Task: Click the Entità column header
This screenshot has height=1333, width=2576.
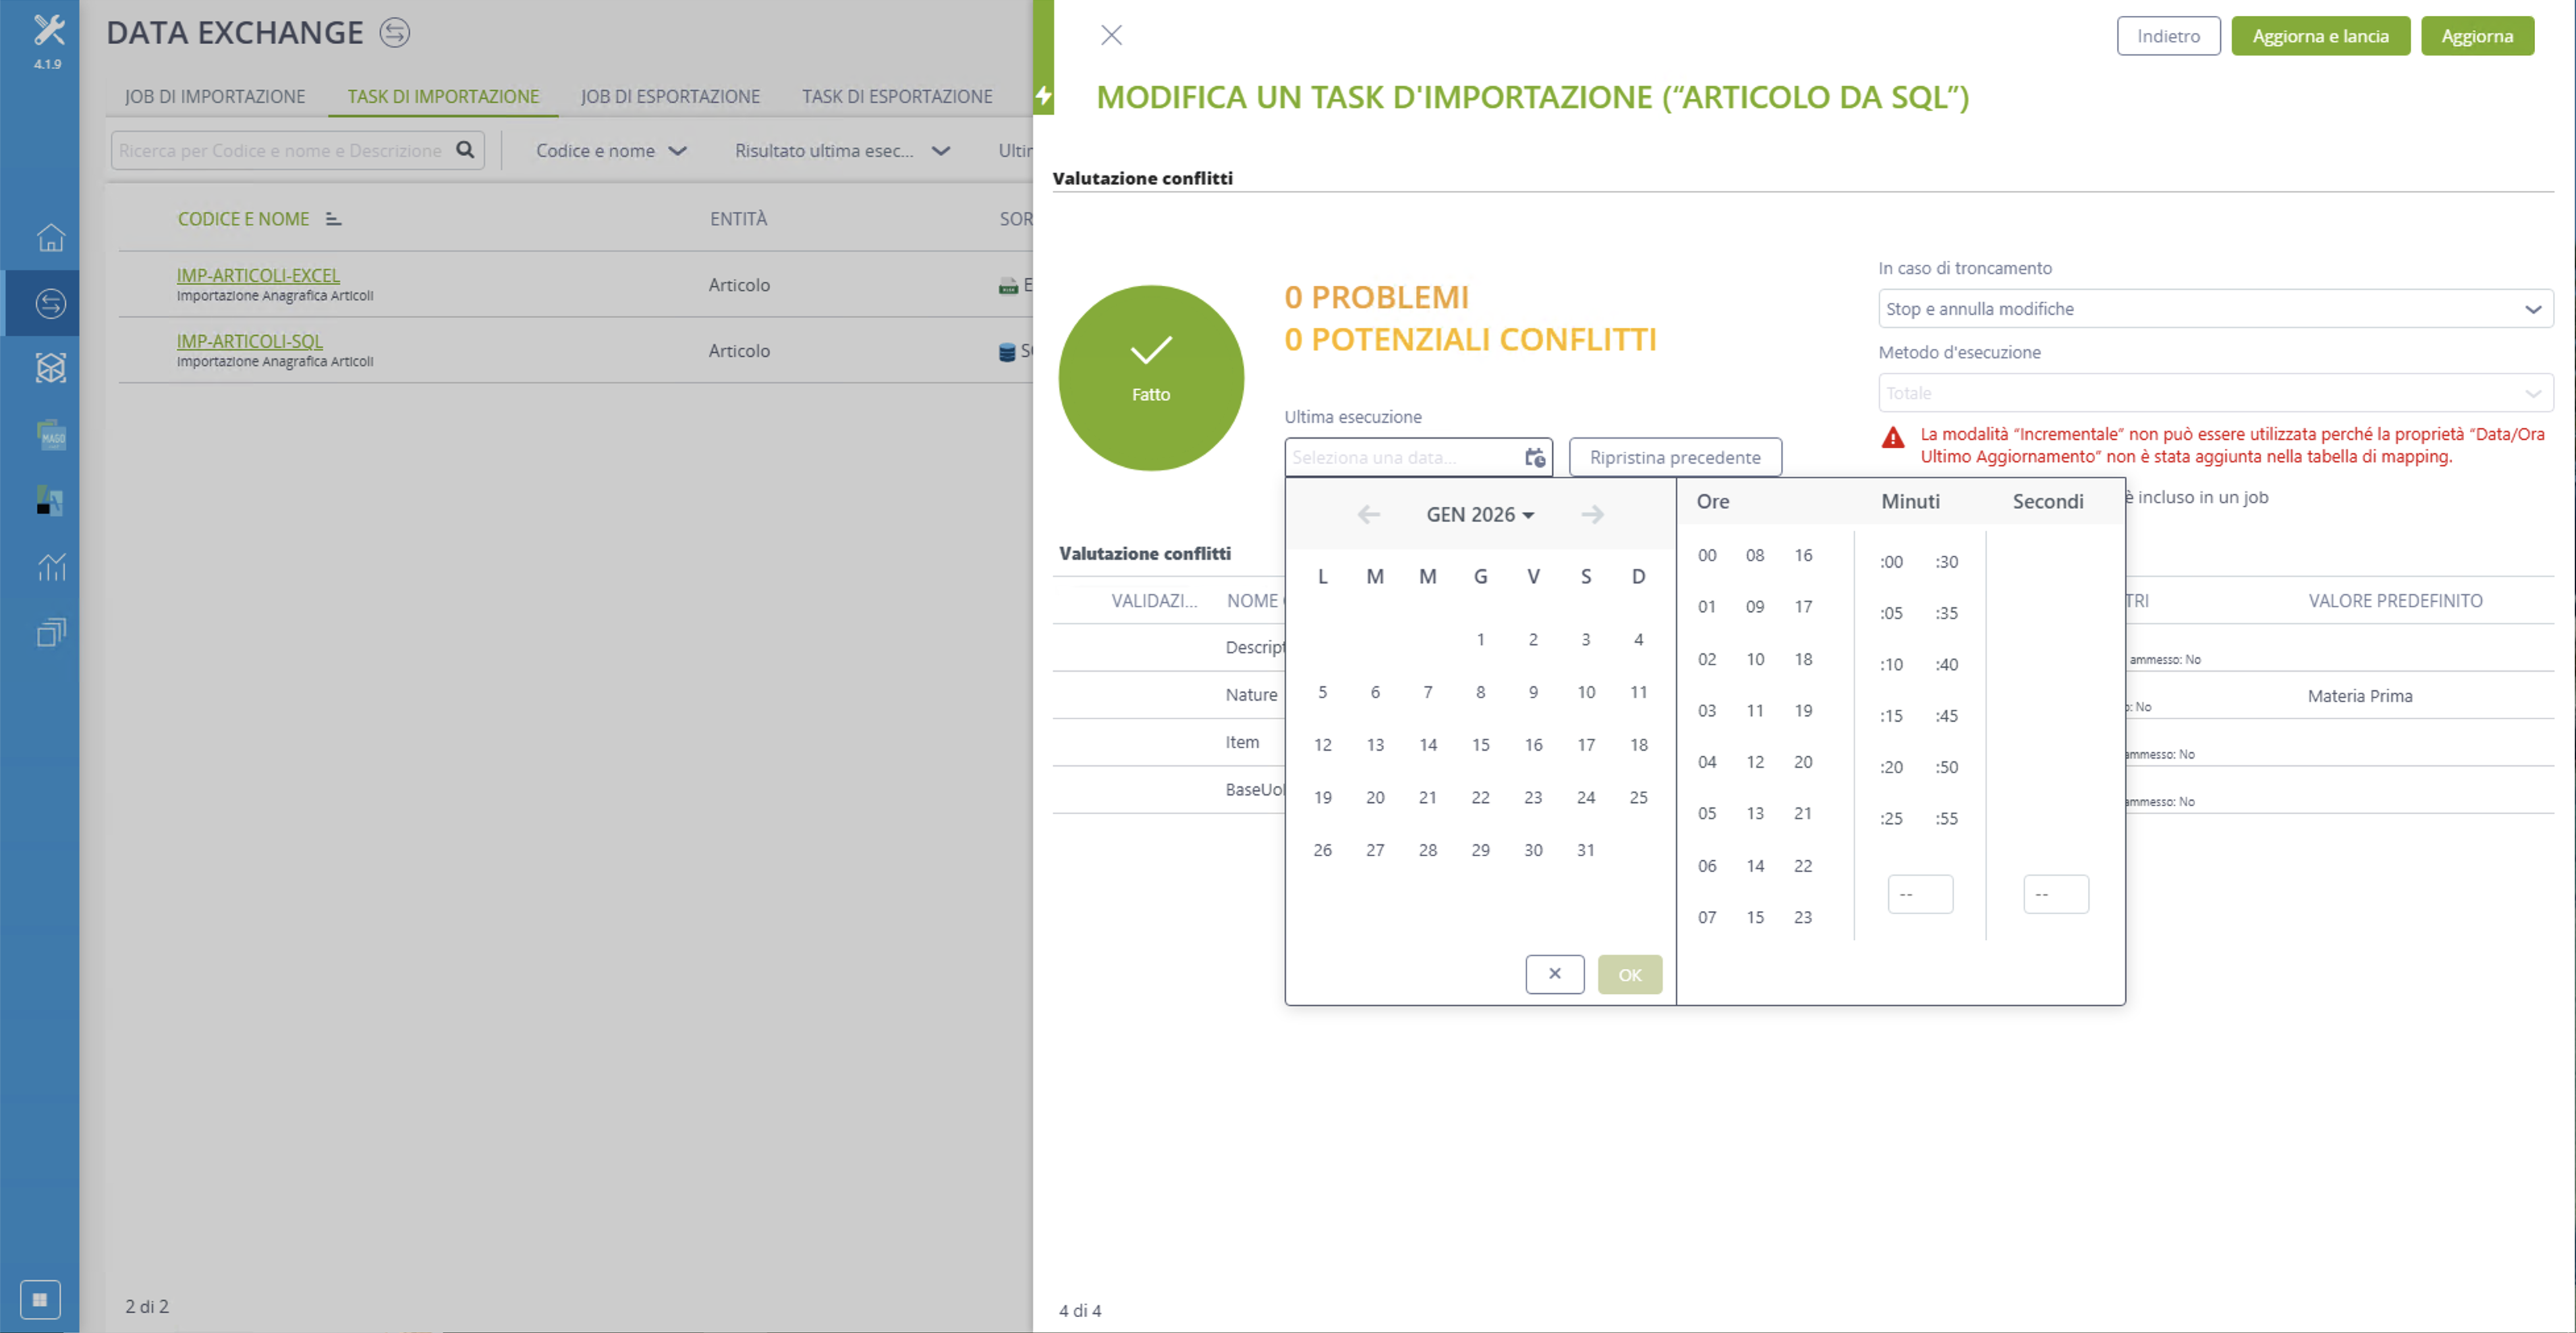Action: [x=739, y=219]
